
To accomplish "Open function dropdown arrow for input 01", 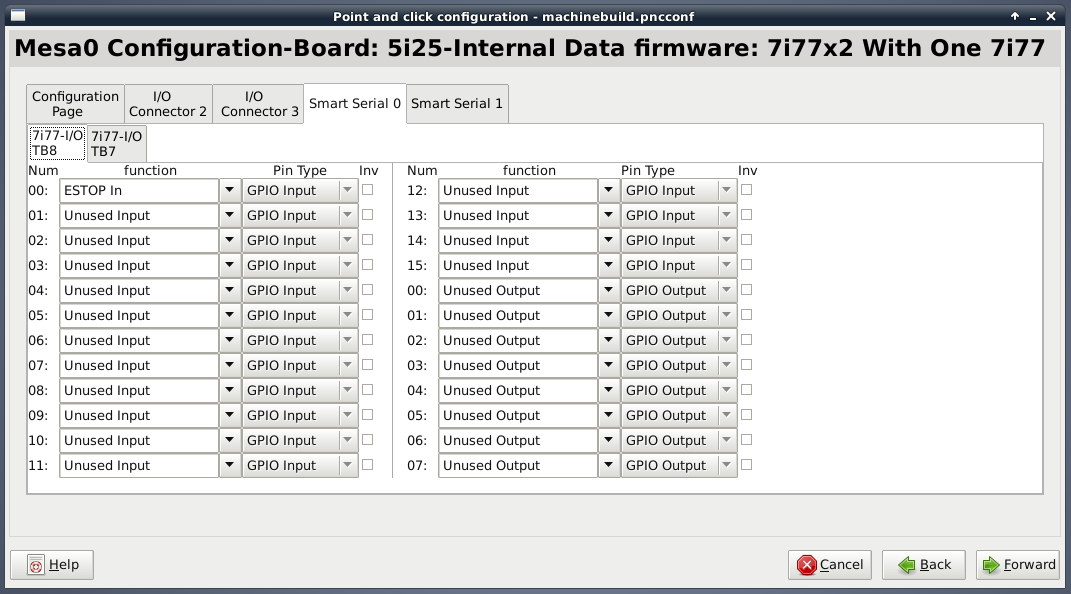I will [x=230, y=216].
